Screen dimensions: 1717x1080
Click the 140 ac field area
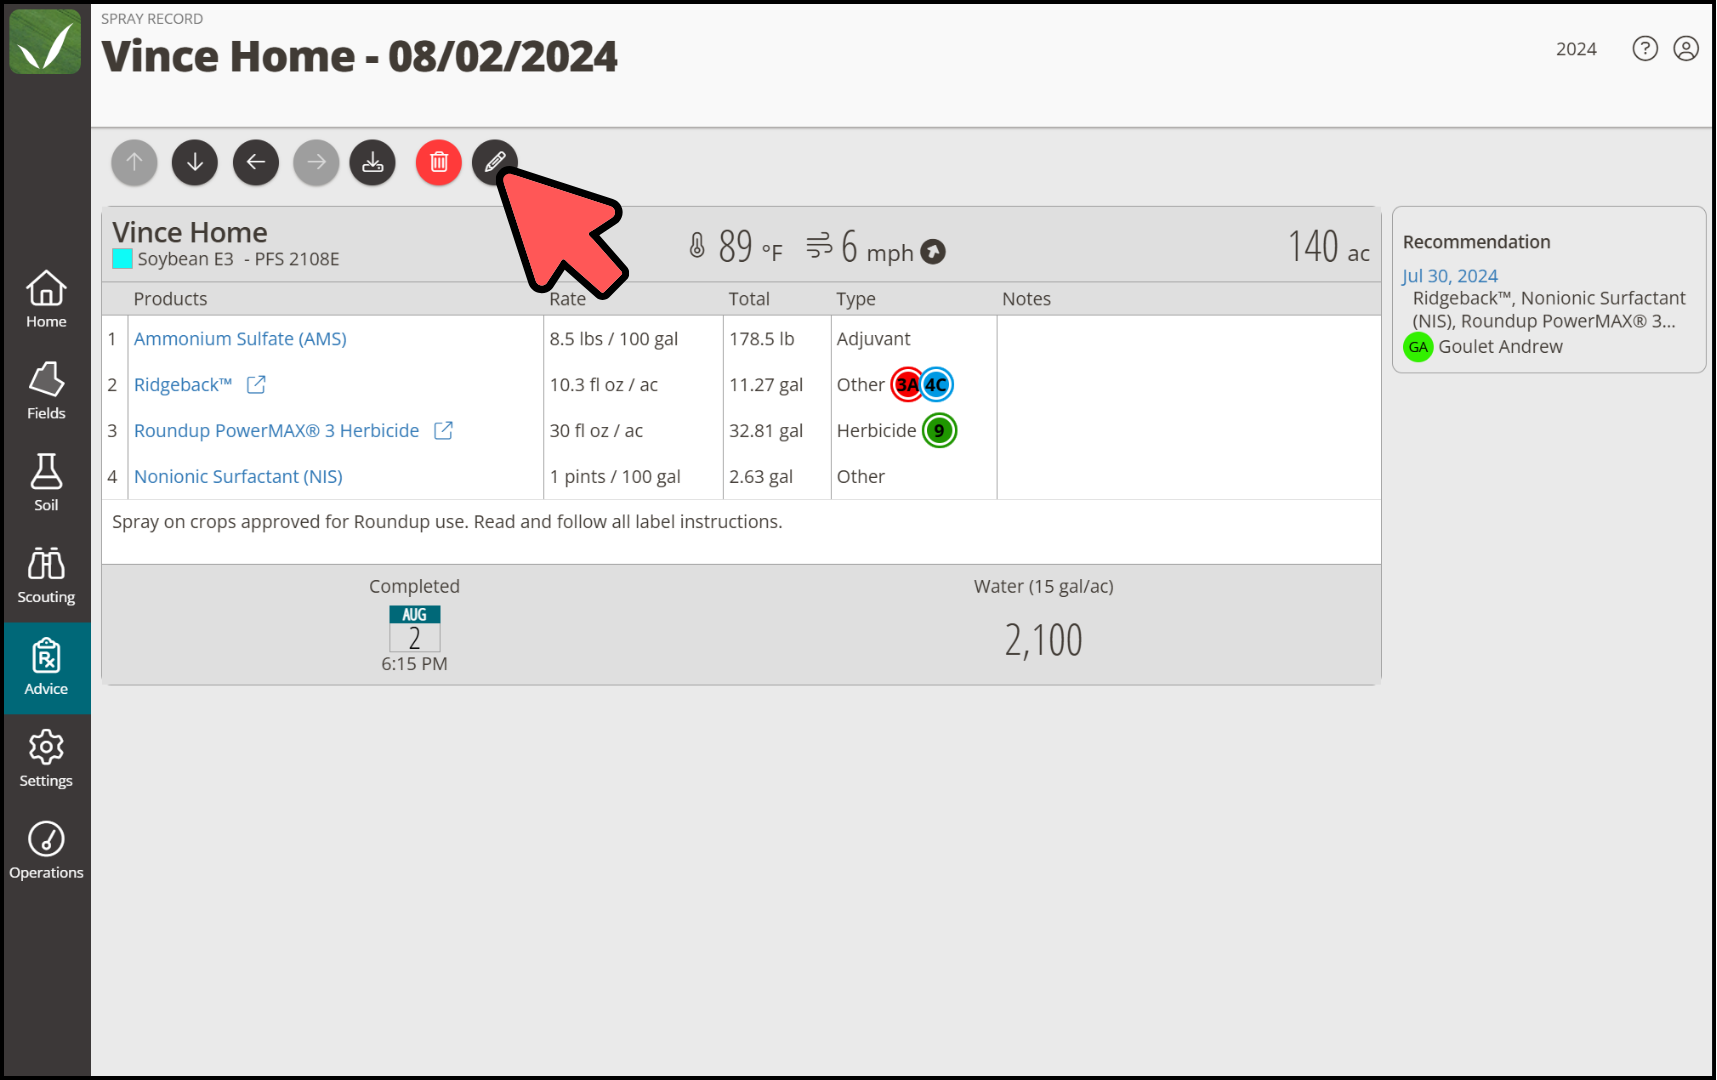(x=1328, y=247)
